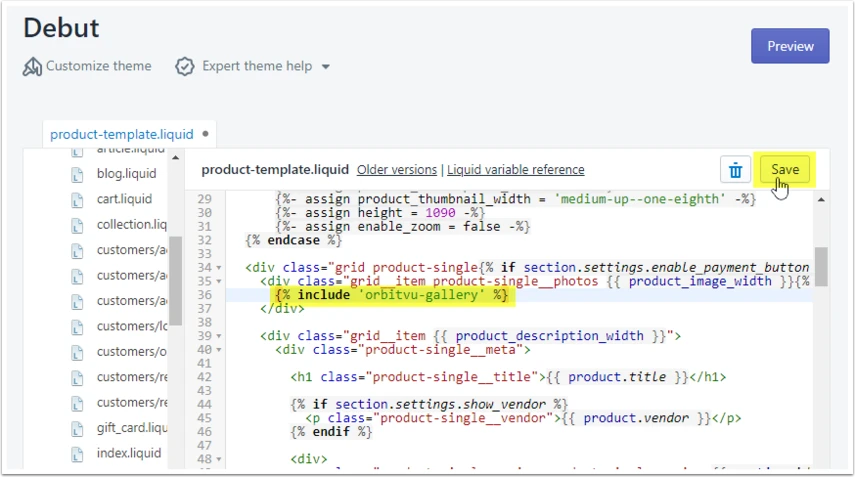Open index.liquid in the file list
Image resolution: width=855 pixels, height=477 pixels.
pyautogui.click(x=129, y=453)
